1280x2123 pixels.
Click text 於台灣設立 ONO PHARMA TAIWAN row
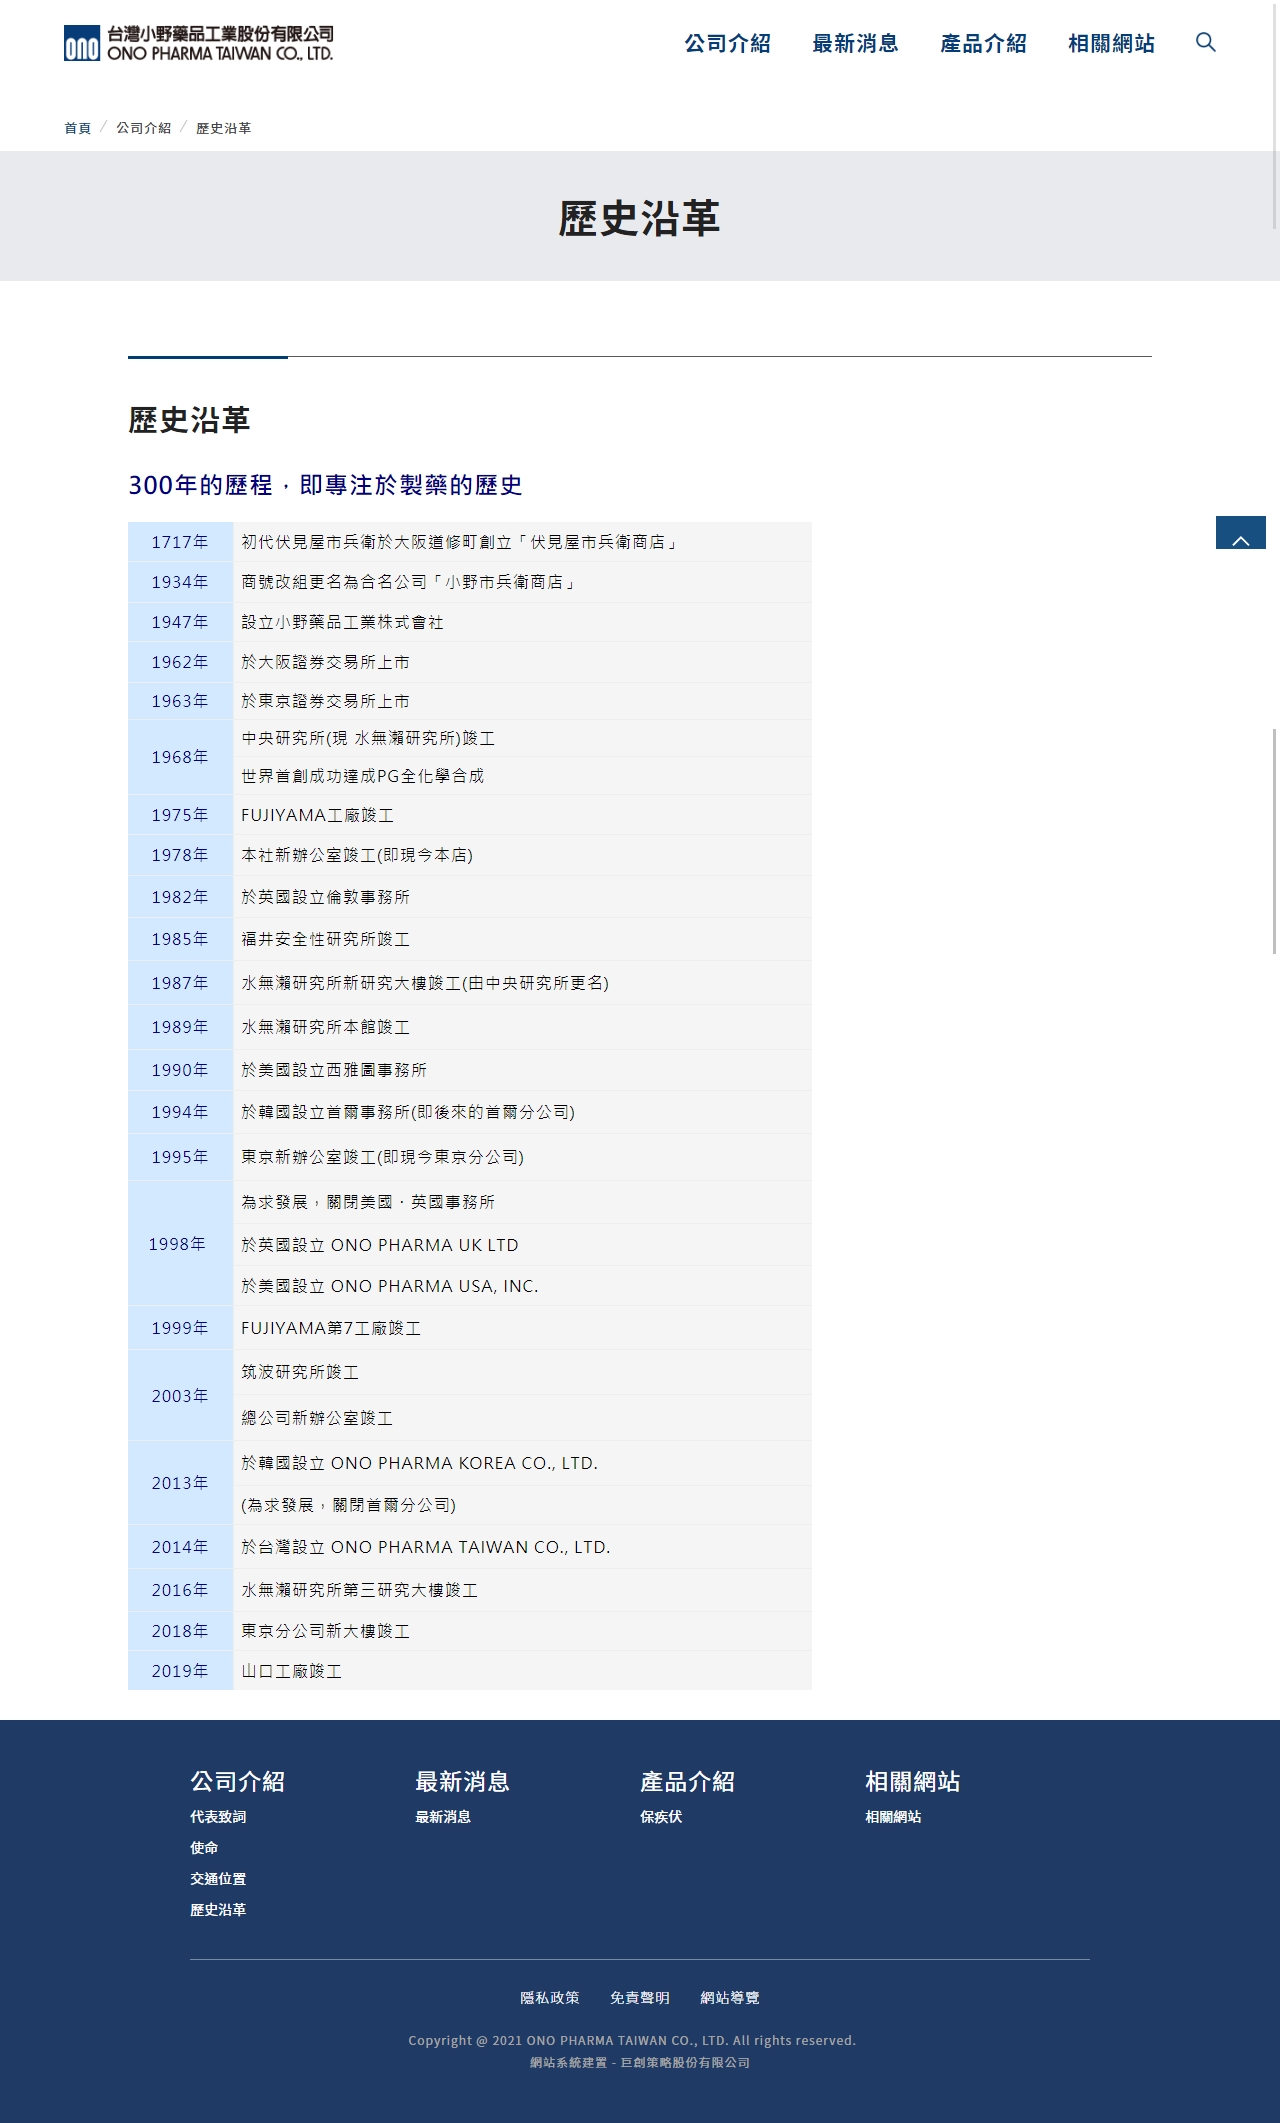(x=426, y=1547)
